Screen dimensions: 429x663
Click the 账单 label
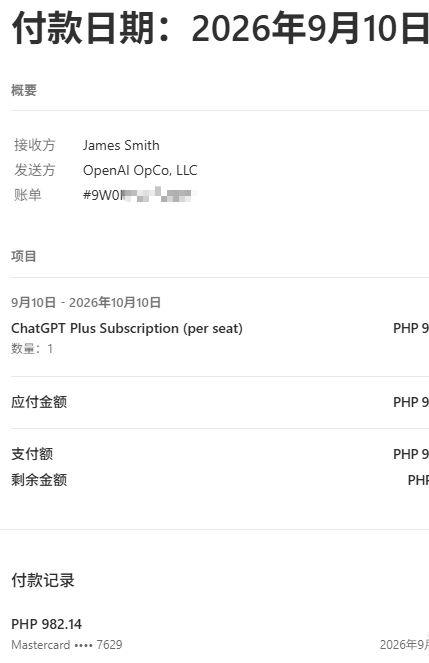(x=28, y=195)
